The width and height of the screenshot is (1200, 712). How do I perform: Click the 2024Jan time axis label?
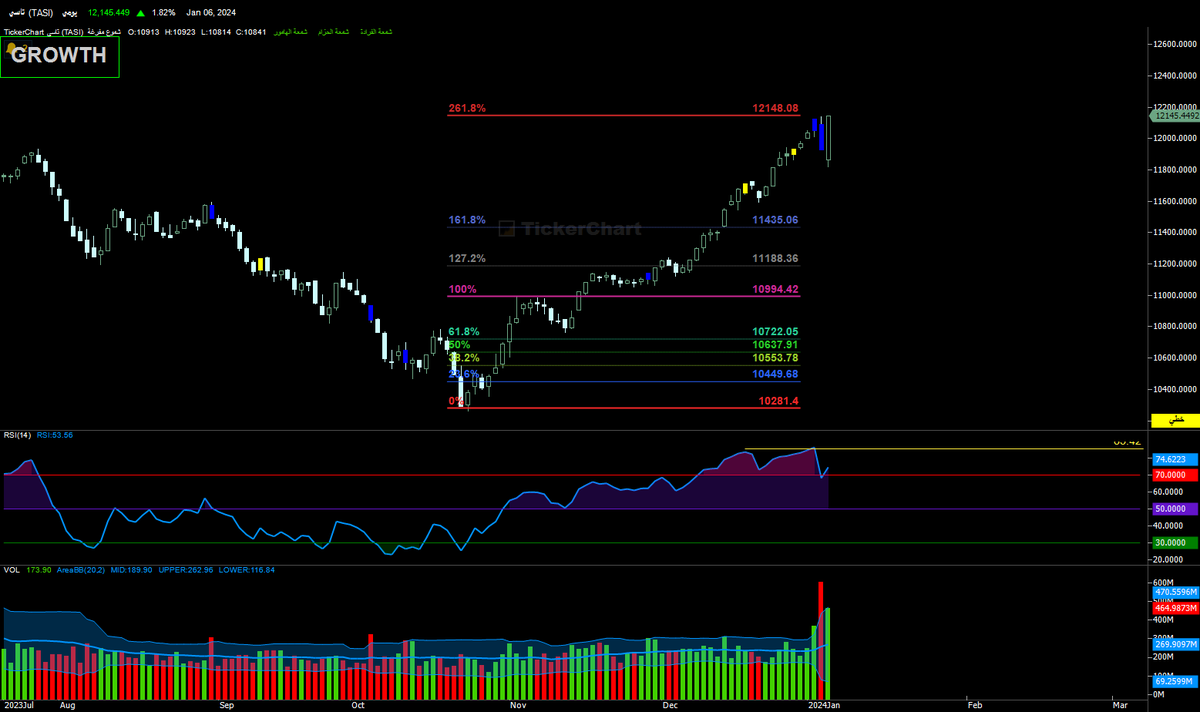823,705
